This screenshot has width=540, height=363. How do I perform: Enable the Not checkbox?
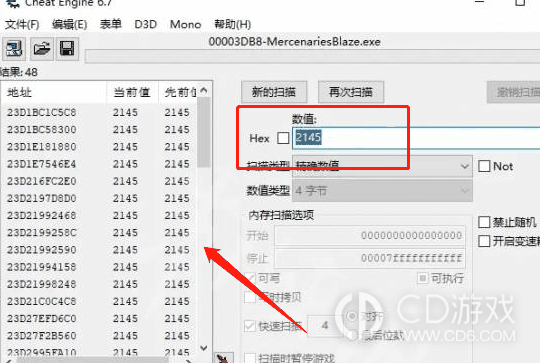484,166
